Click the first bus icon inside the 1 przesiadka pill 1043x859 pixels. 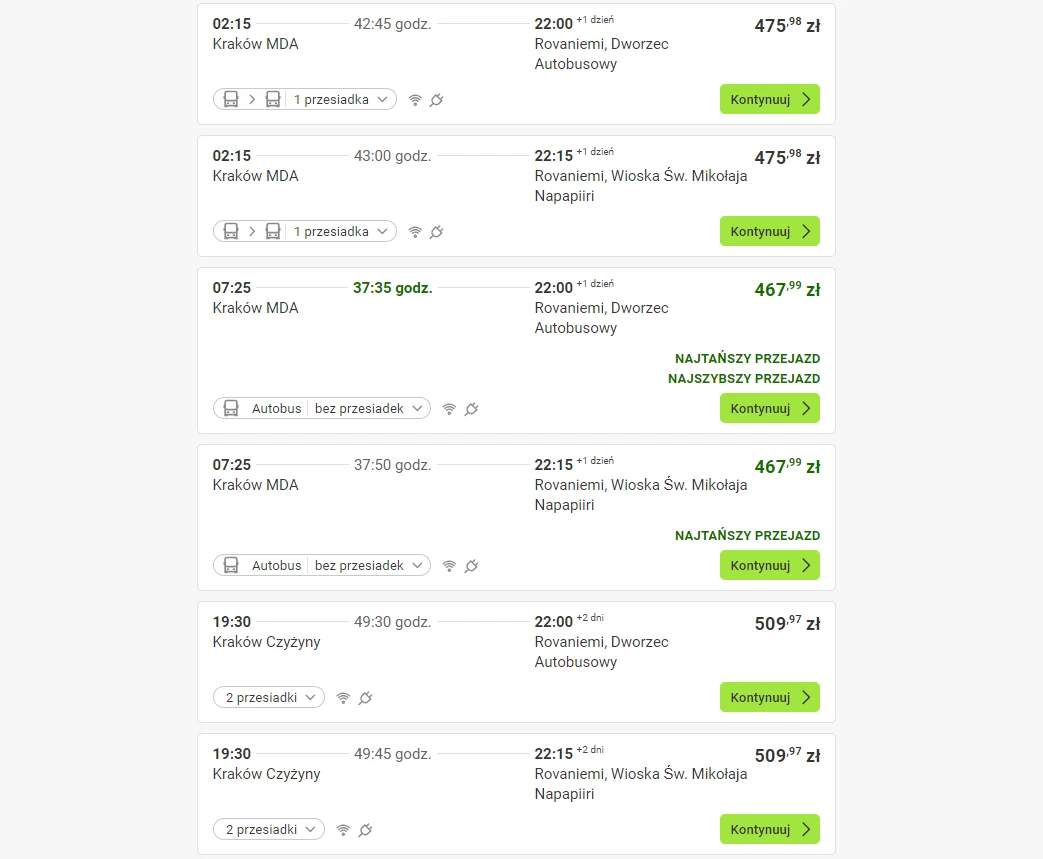click(x=231, y=99)
